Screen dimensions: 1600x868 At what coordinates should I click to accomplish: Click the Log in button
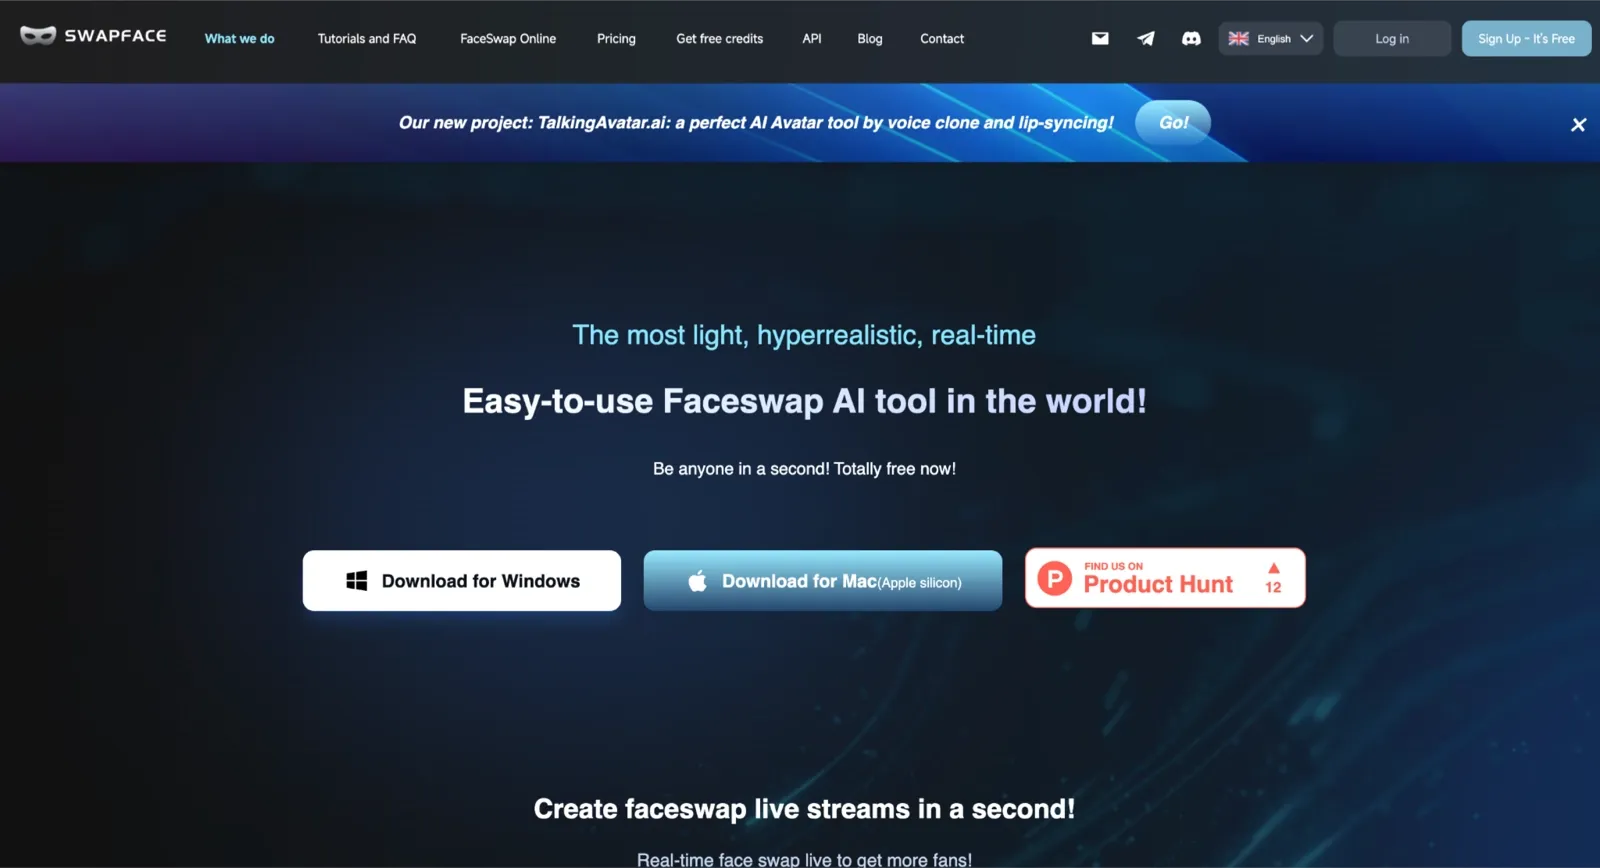(1392, 38)
